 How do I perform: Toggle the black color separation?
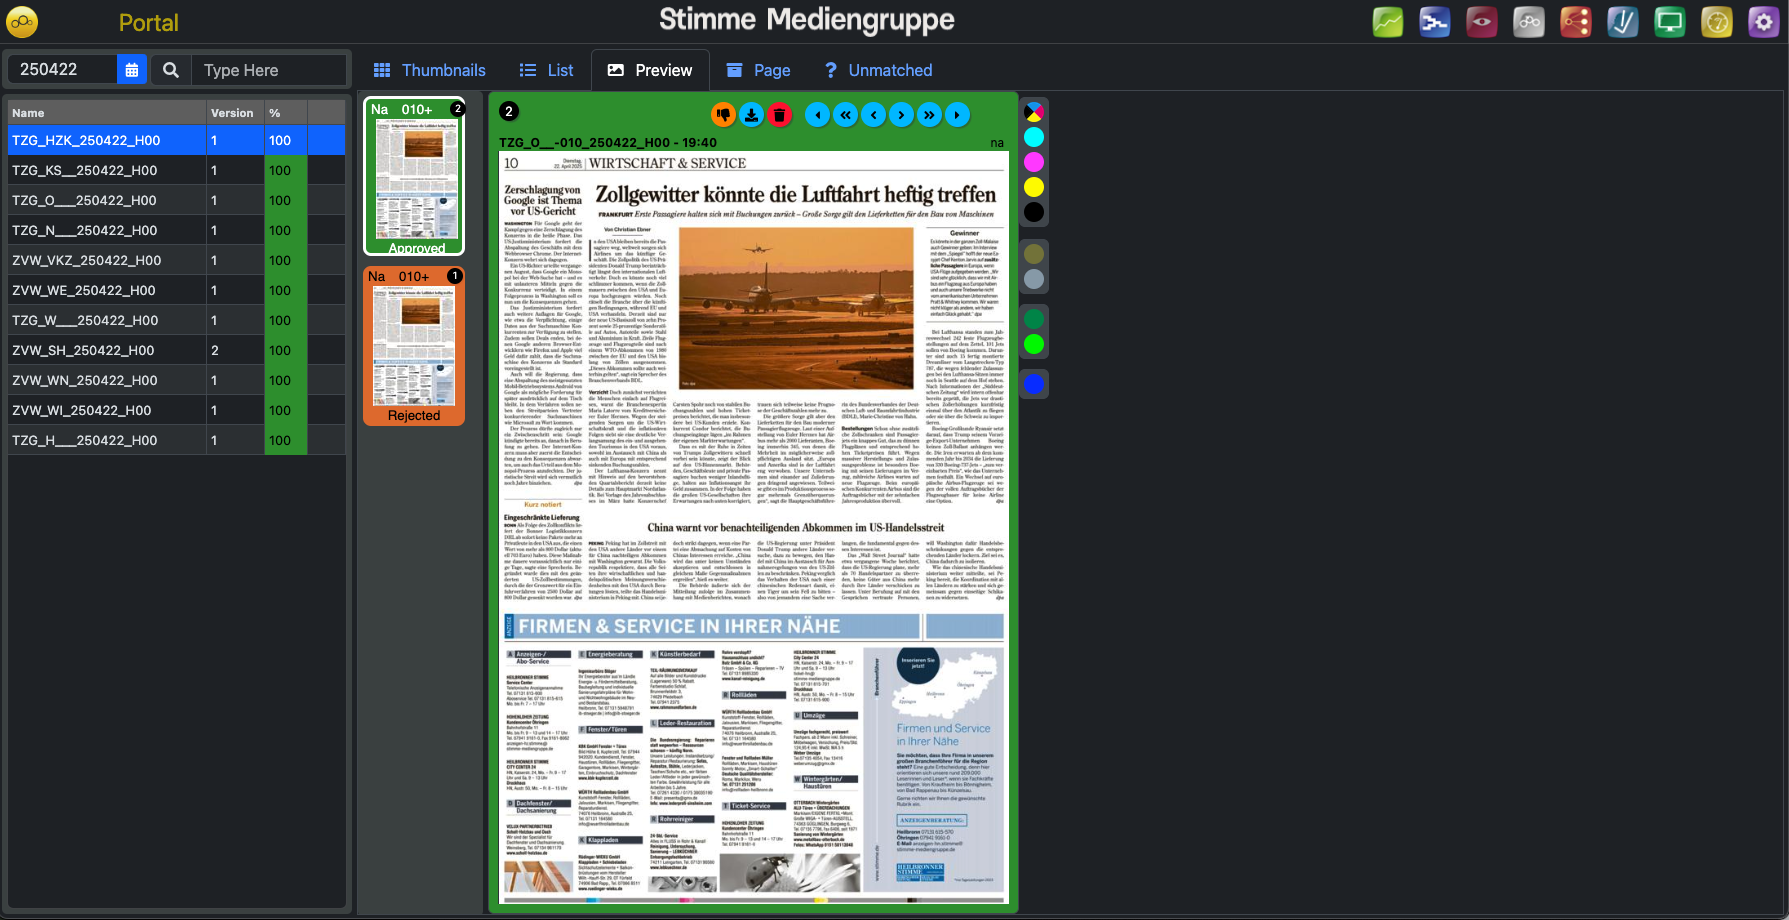(1034, 212)
